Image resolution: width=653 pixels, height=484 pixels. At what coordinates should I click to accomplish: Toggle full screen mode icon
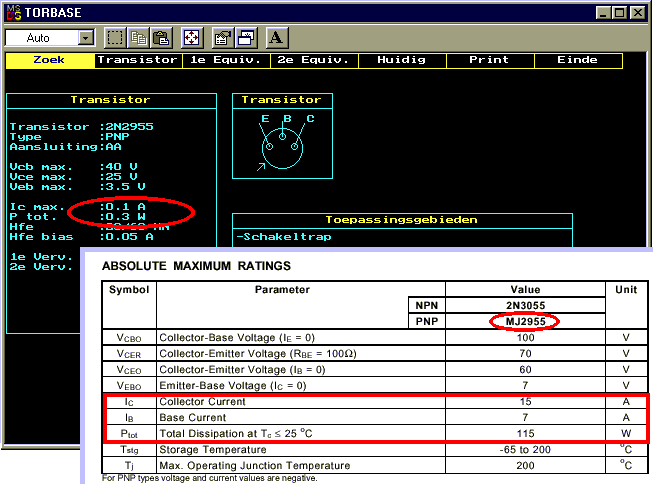point(192,38)
